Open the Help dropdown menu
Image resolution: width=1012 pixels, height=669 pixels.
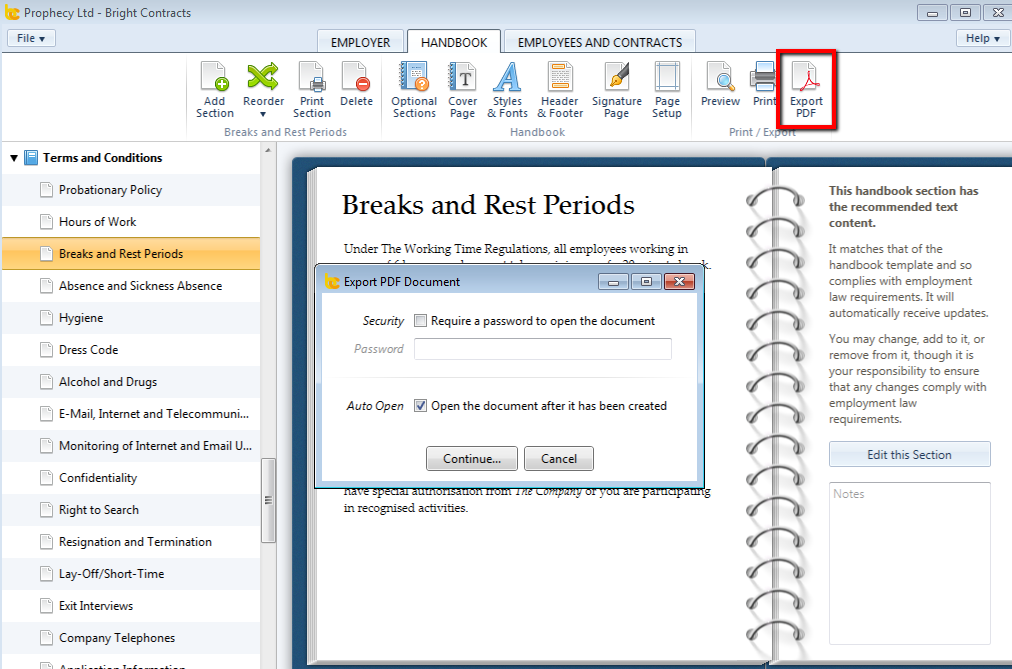tap(982, 38)
